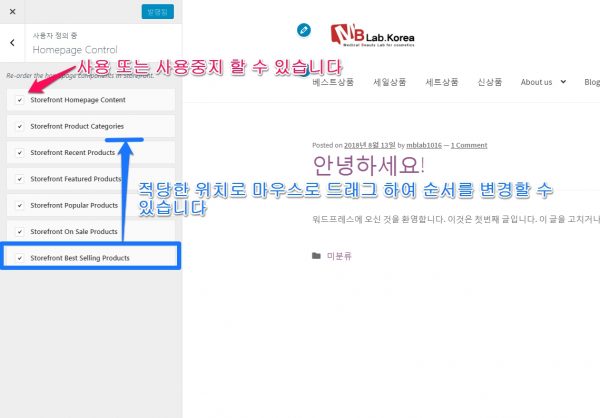Image resolution: width=600 pixels, height=418 pixels.
Task: Open the 세일상품 menu item
Action: pos(390,82)
